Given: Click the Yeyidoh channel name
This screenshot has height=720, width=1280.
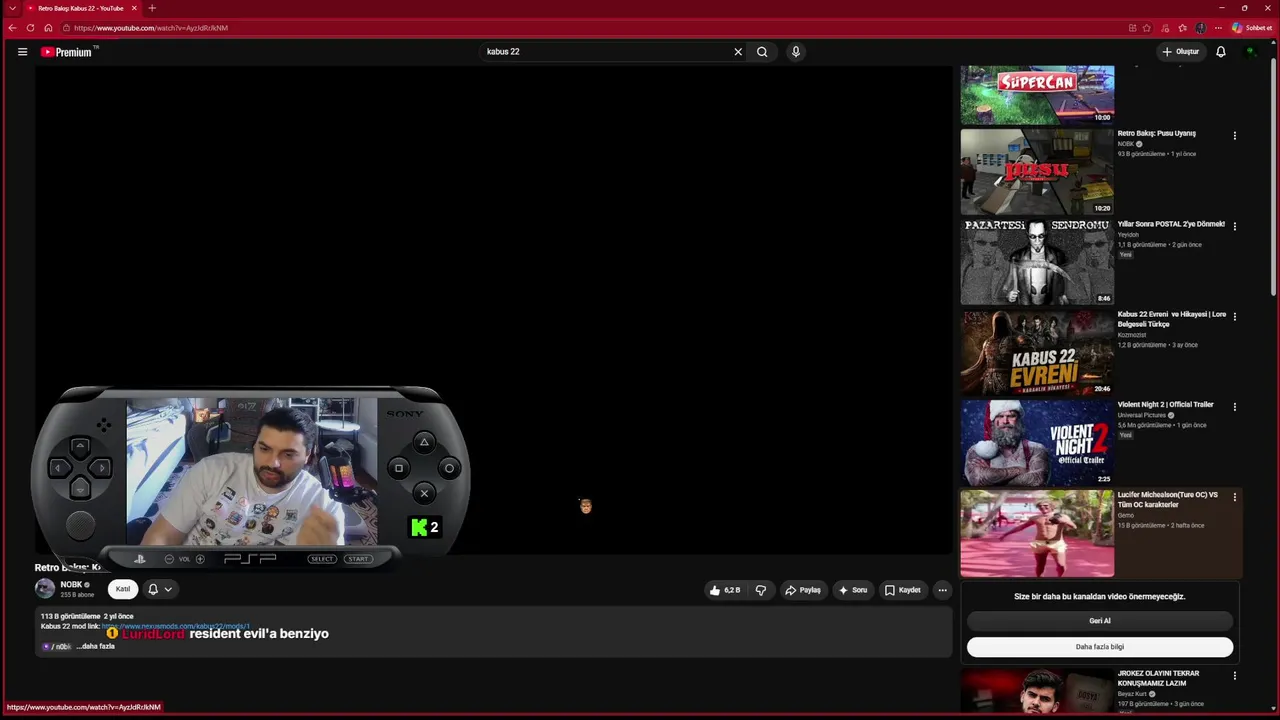Looking at the screenshot, I should pos(1128,235).
